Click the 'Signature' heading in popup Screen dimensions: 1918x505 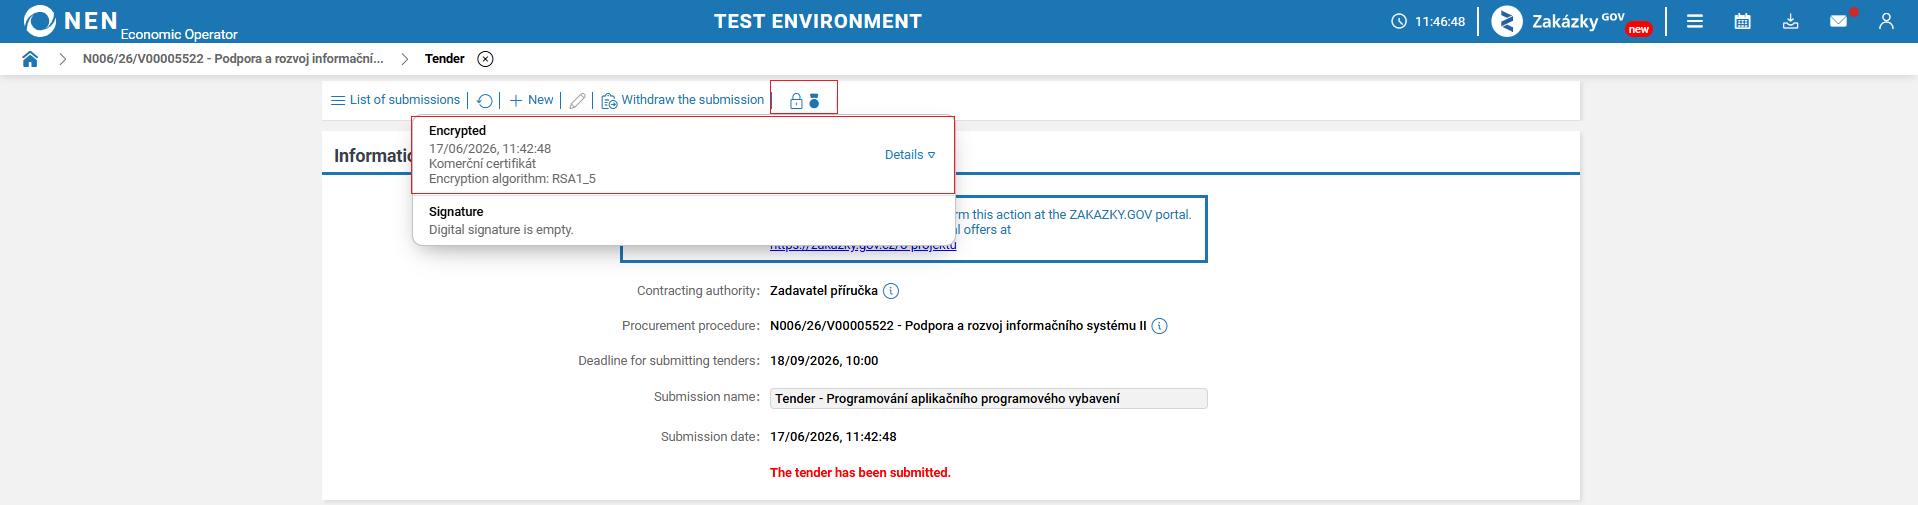[x=456, y=212]
